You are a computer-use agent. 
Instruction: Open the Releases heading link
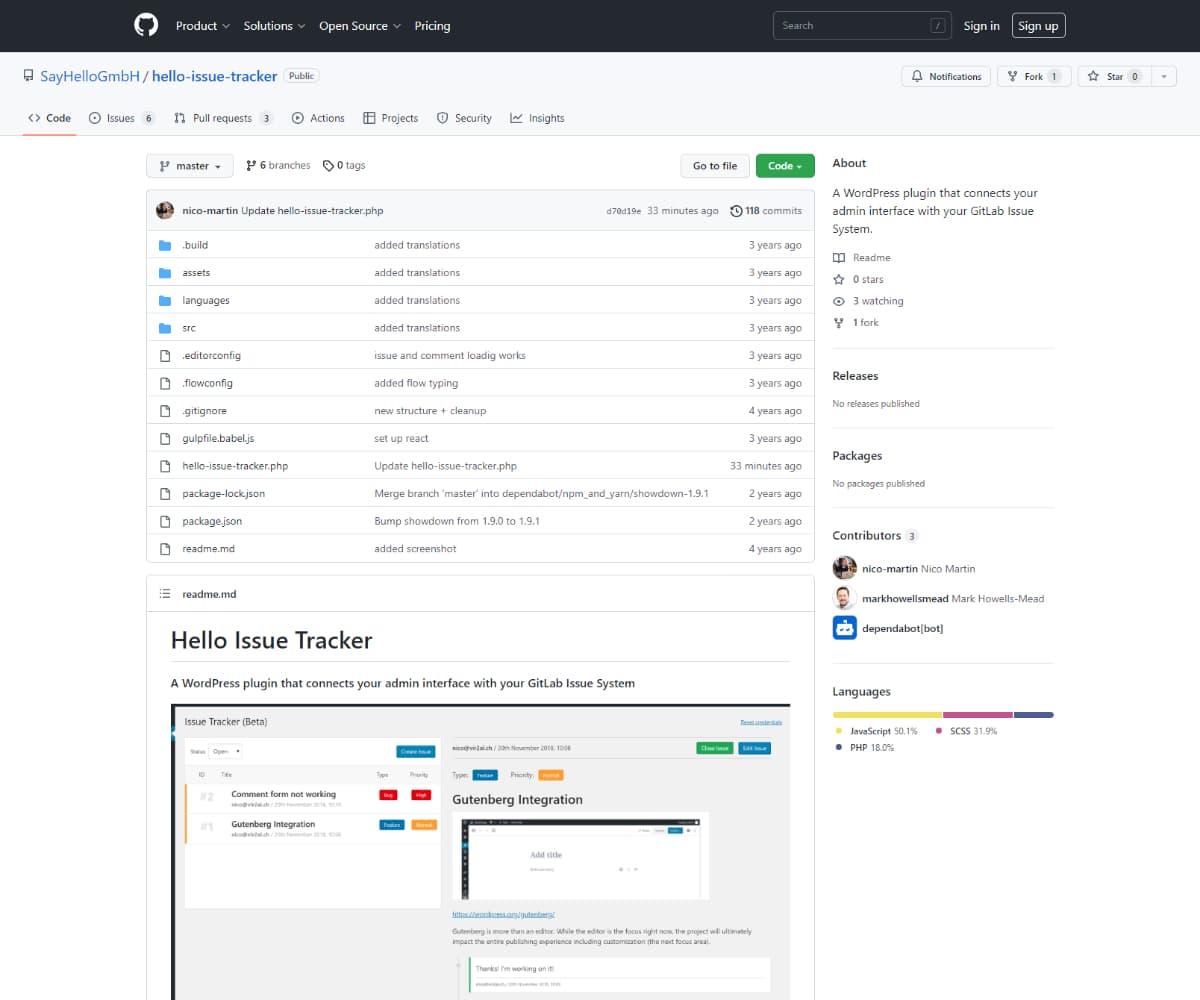click(x=855, y=376)
